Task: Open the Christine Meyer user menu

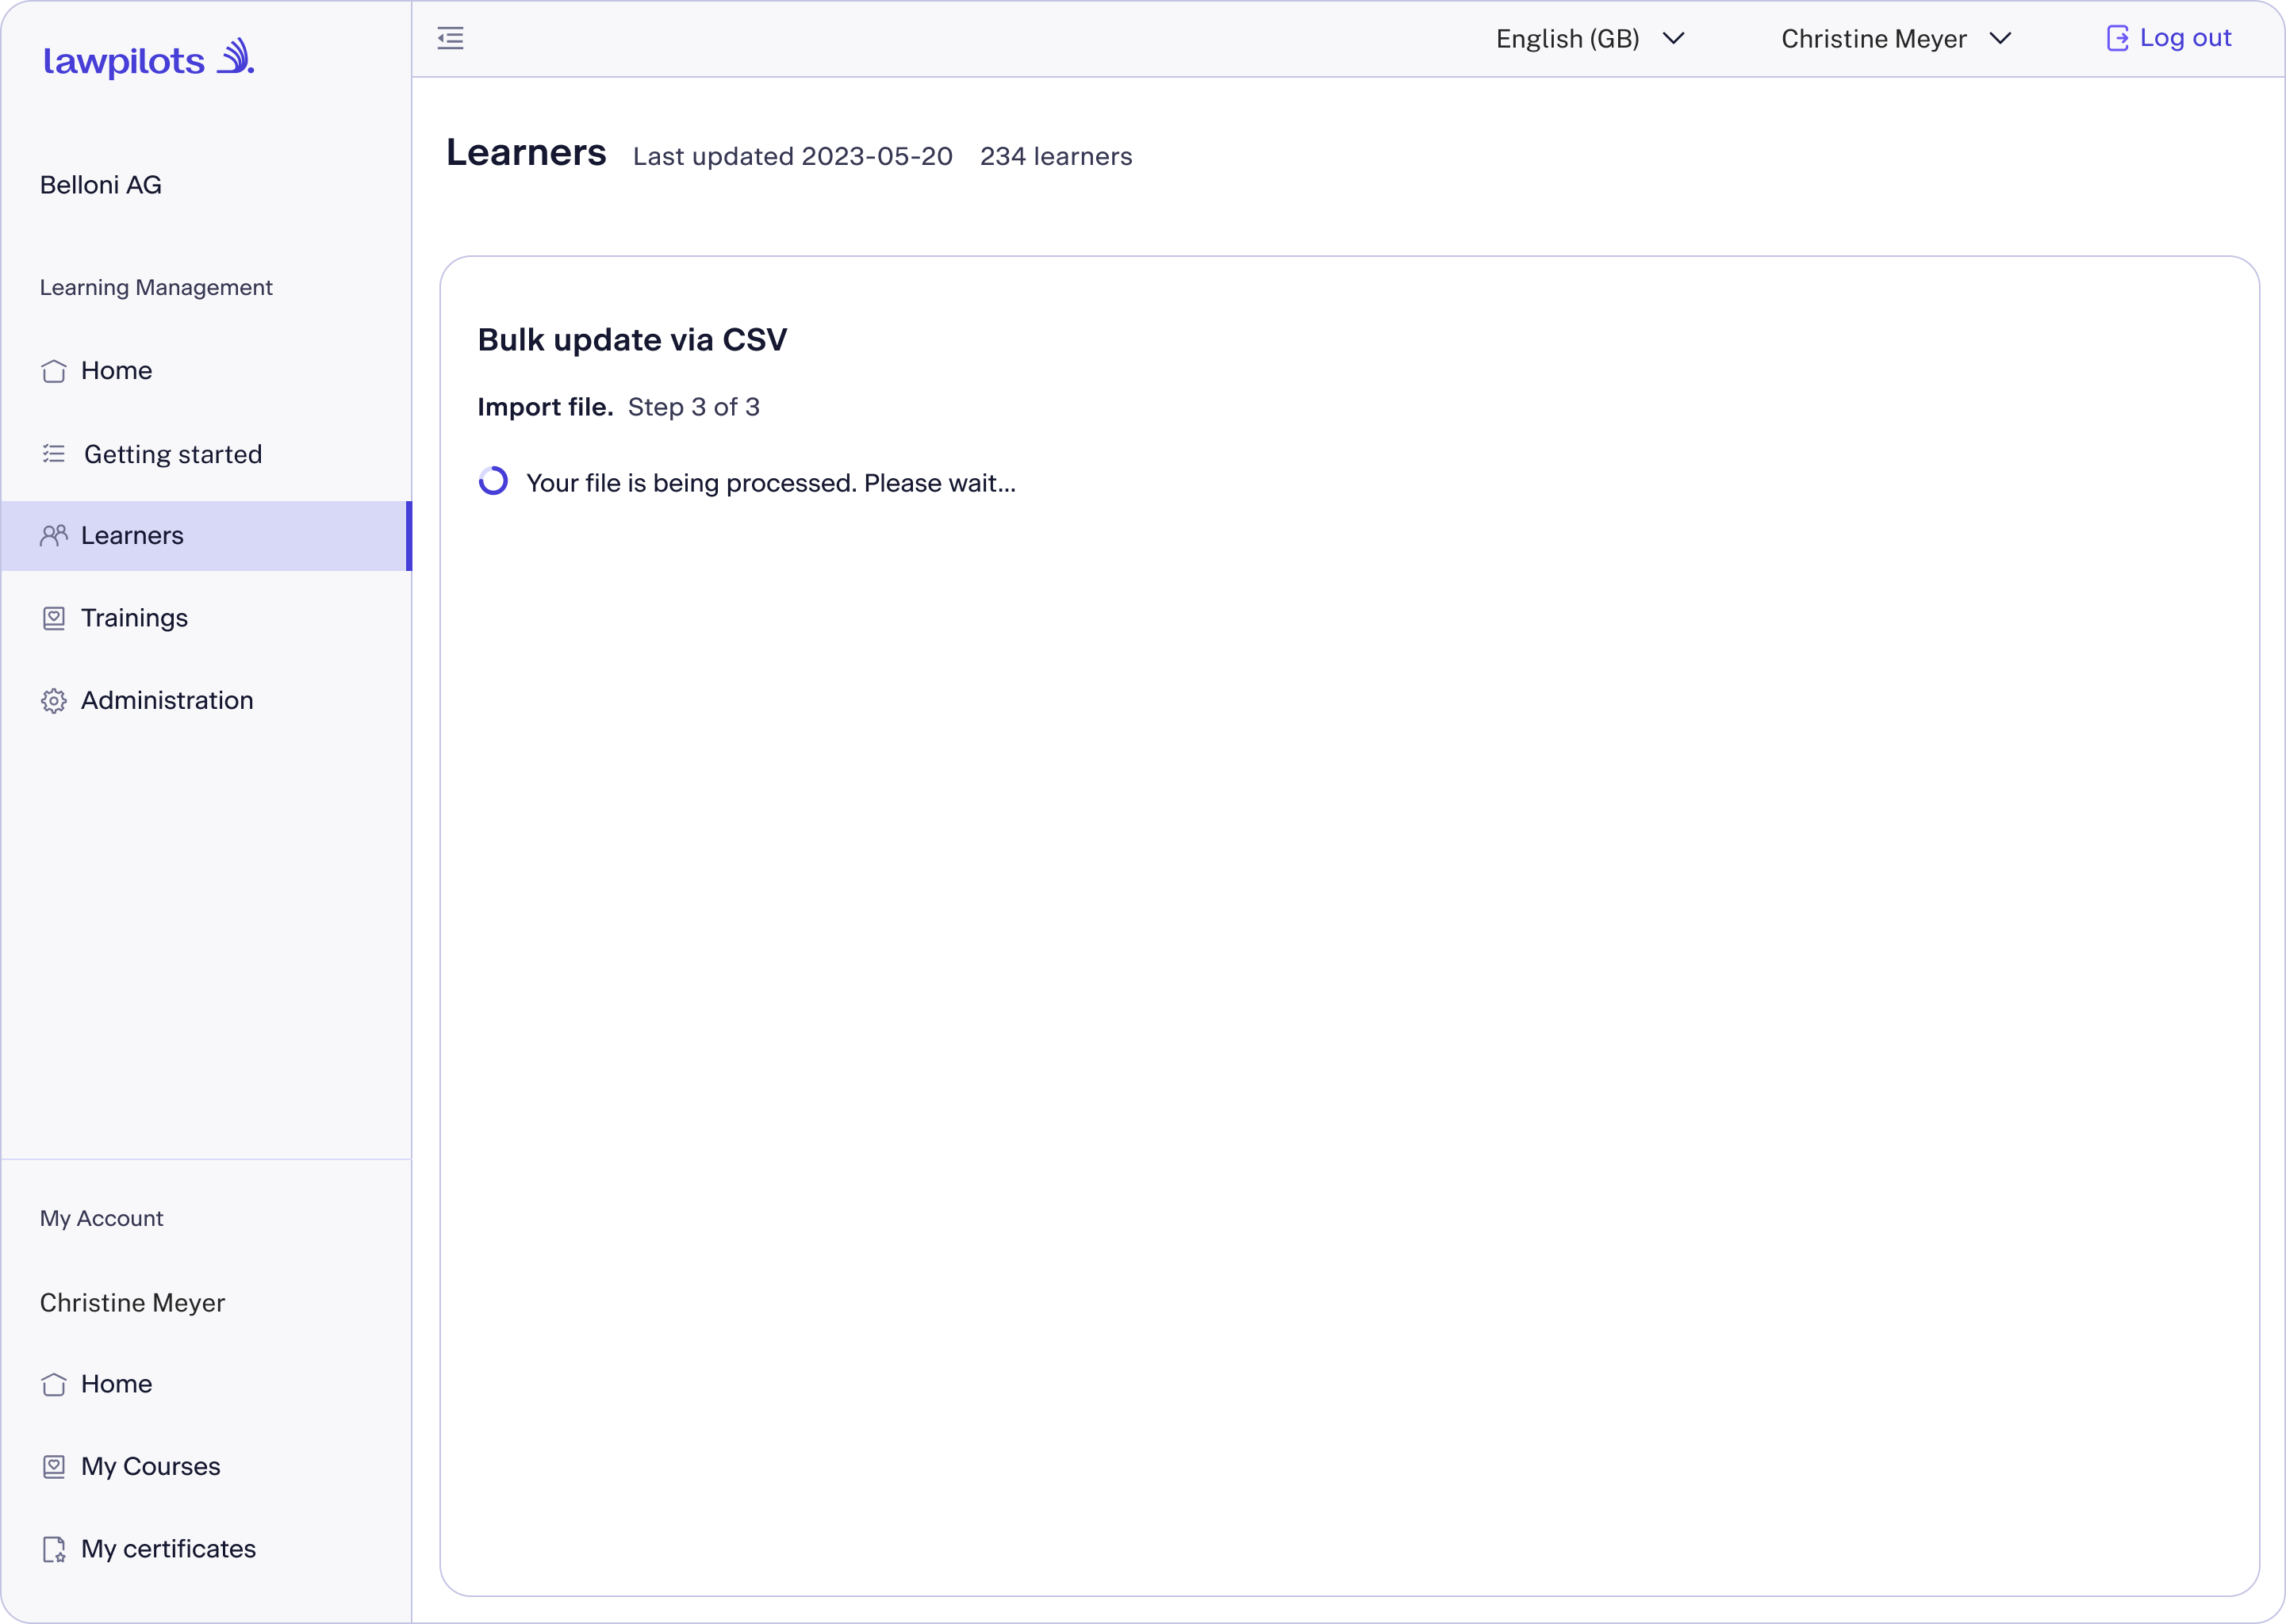Action: [1896, 38]
